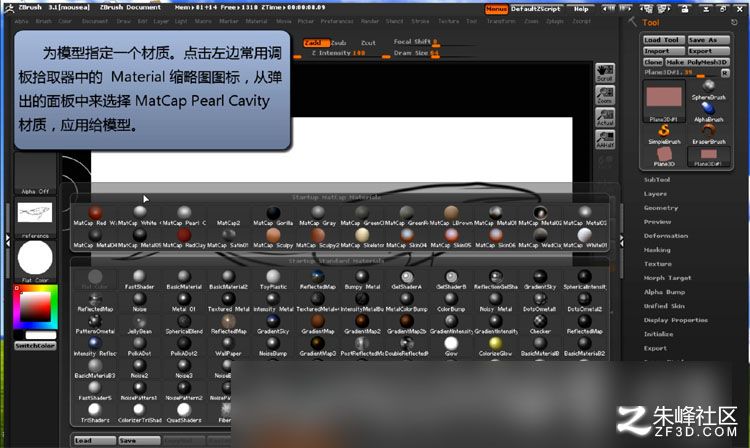Expand the Geometry subpalette
This screenshot has height=448, width=750.
pos(661,208)
